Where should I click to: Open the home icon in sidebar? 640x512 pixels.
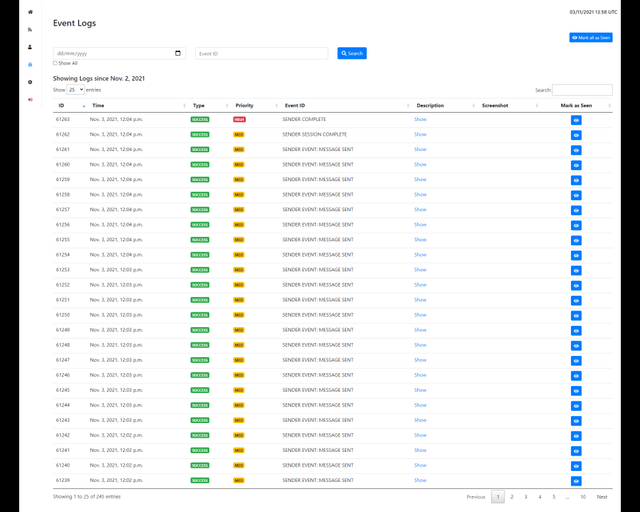click(30, 12)
